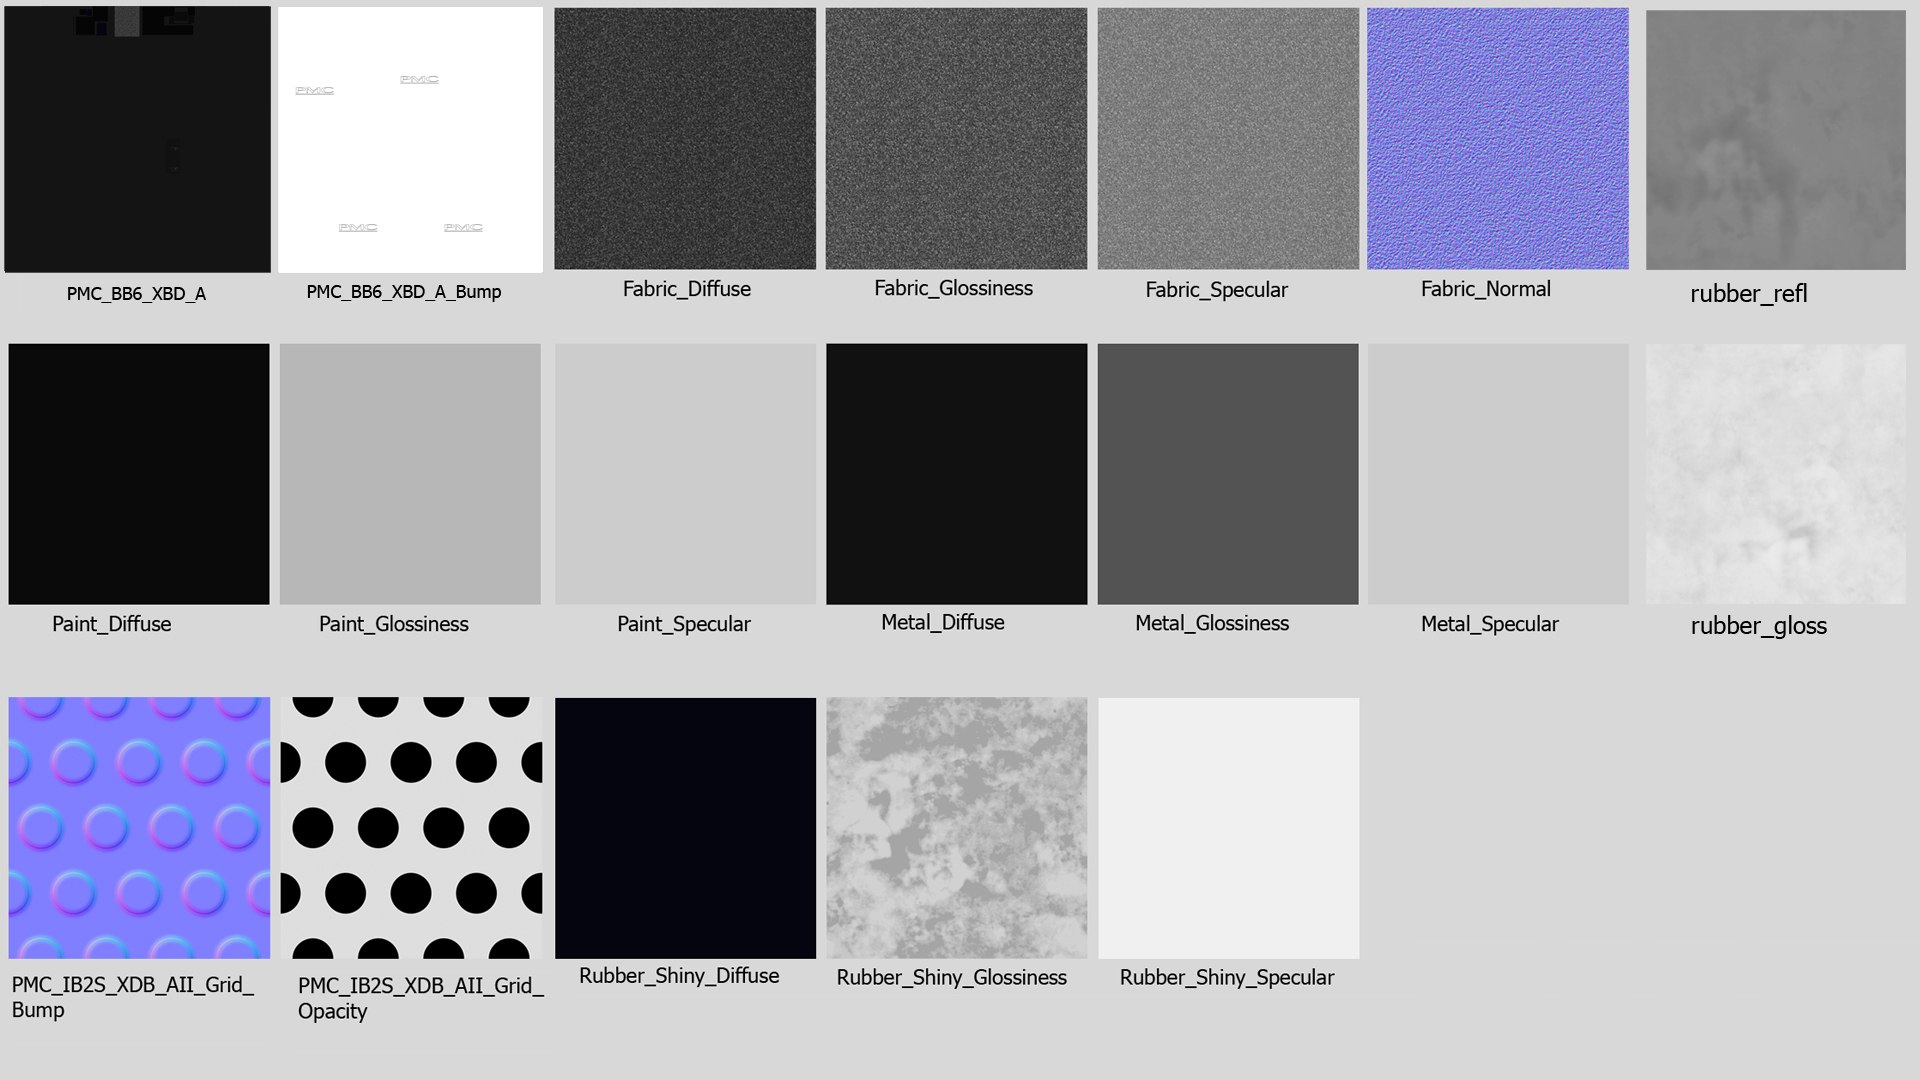Open the rubber_gloss cloudy thumbnail
Screen dimensions: 1920x1080
click(1775, 473)
